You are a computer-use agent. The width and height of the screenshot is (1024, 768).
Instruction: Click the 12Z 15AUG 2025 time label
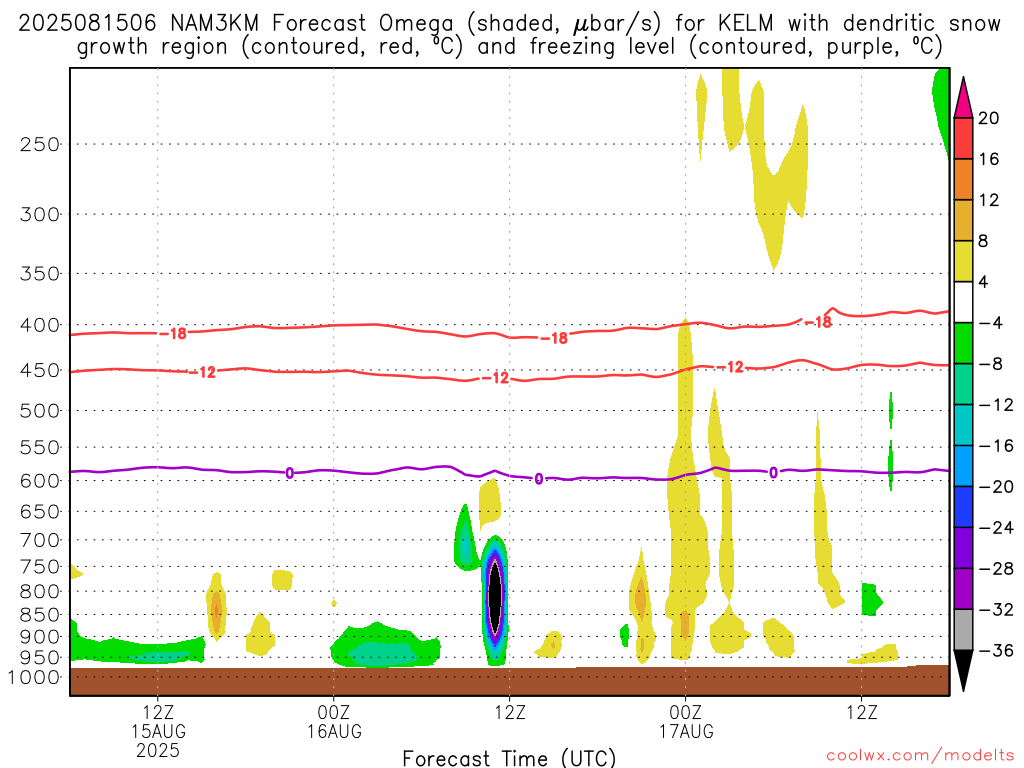pos(158,731)
